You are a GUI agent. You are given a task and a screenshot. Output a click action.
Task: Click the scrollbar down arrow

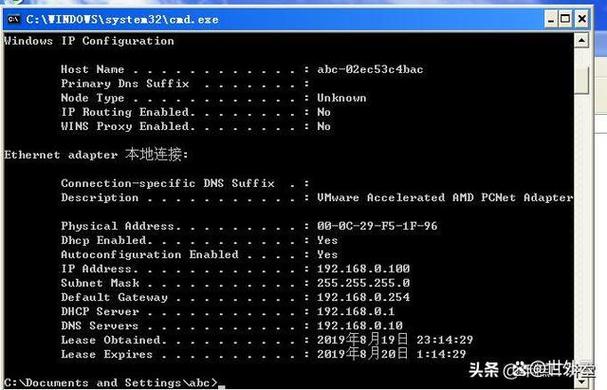(581, 381)
